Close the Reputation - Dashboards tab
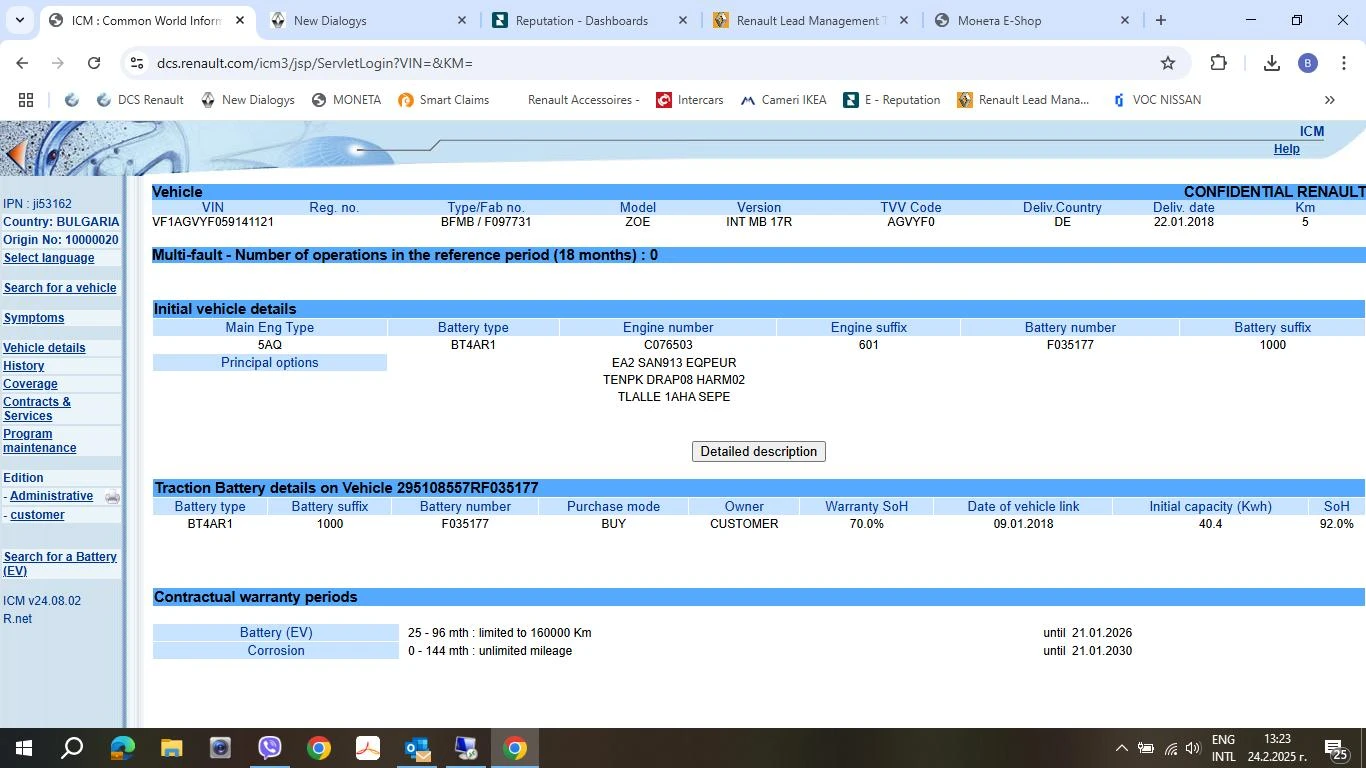Screen dimensions: 1366x768 pos(683,20)
